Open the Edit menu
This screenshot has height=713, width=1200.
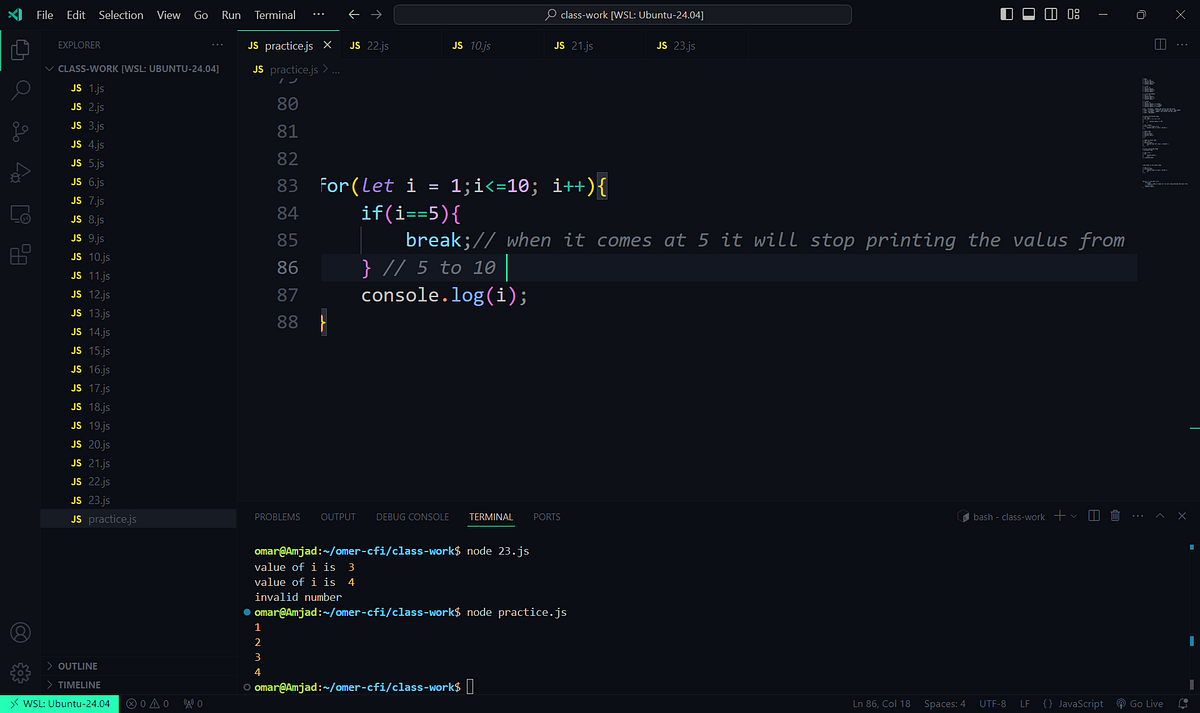(x=76, y=15)
